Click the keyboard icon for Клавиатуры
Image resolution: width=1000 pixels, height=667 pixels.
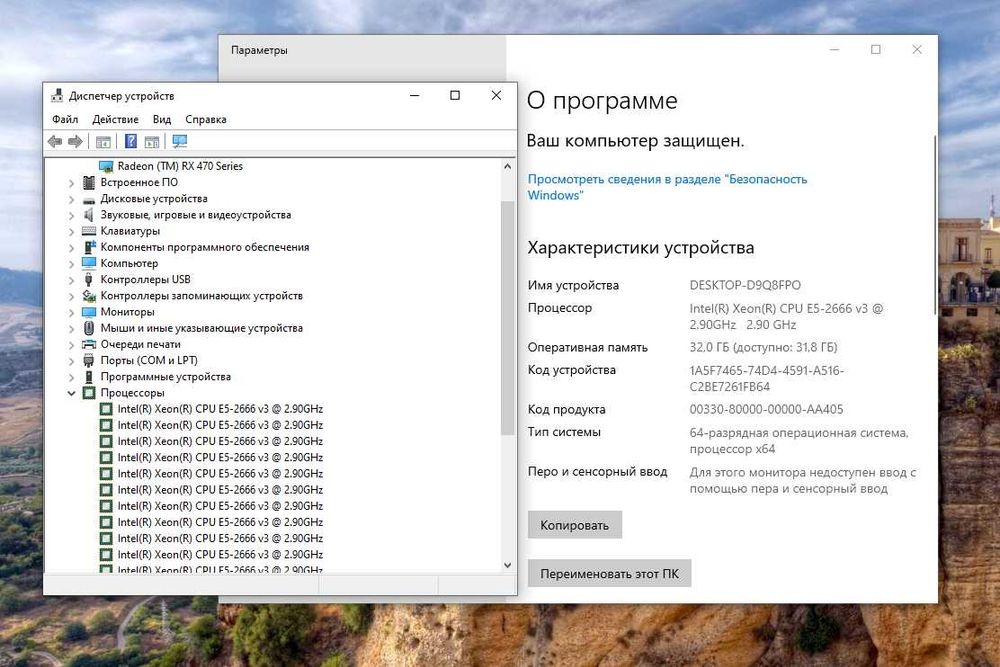coord(89,231)
